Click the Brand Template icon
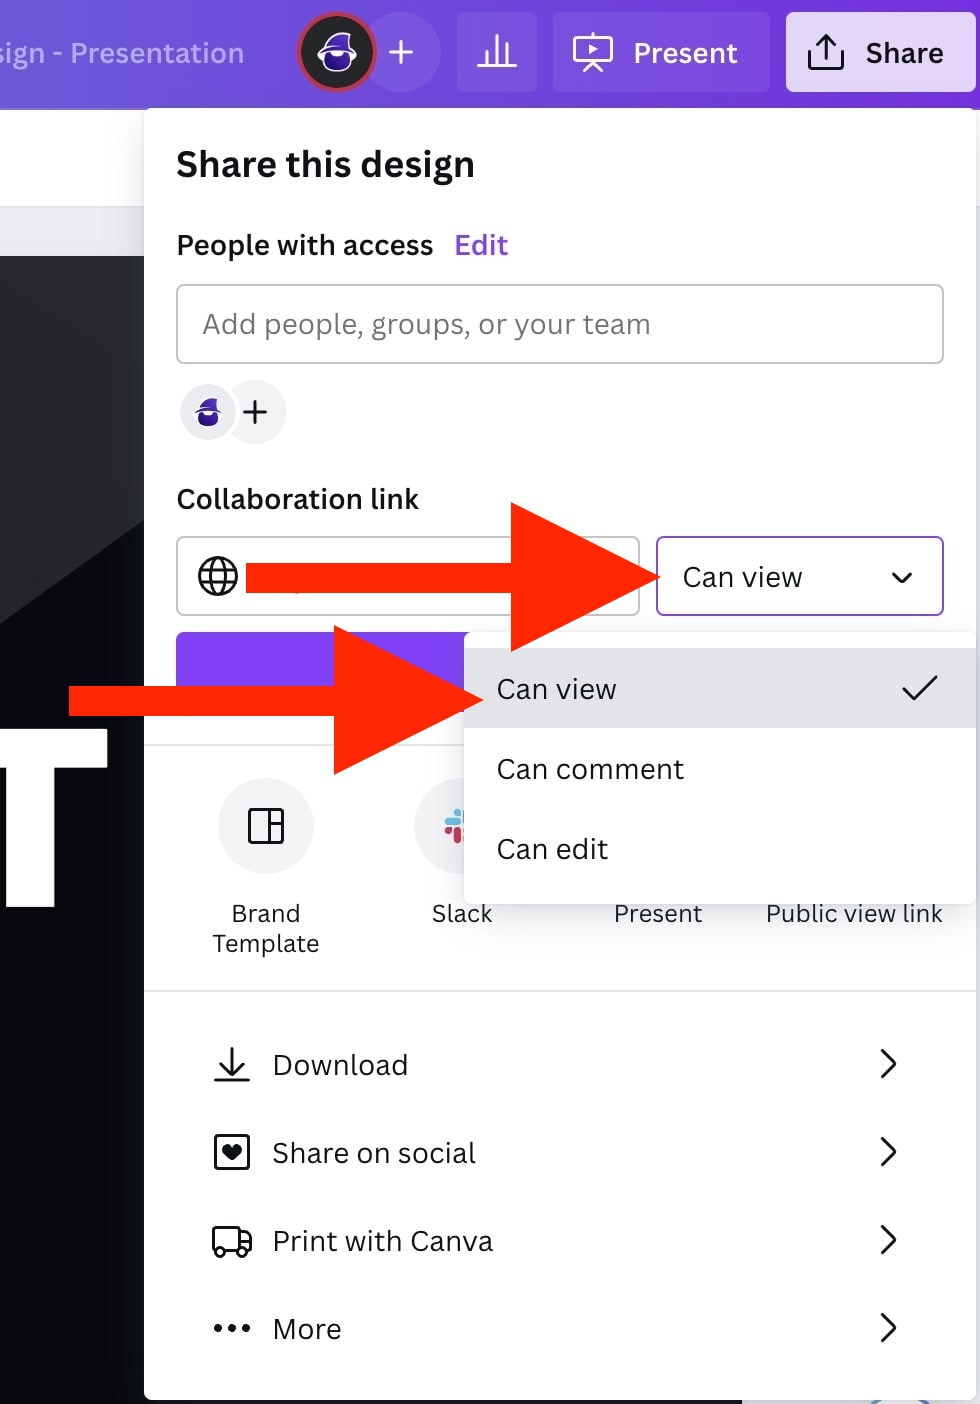Image resolution: width=980 pixels, height=1404 pixels. click(266, 826)
